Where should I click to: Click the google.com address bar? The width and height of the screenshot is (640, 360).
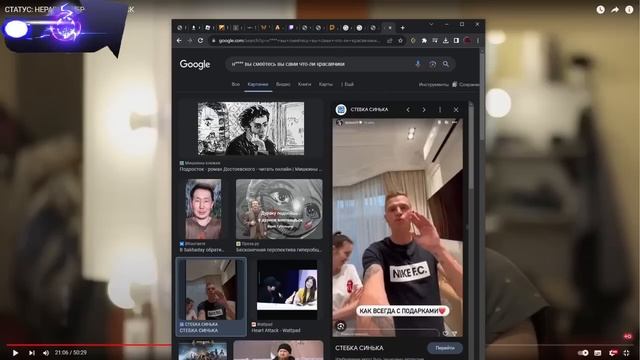(x=300, y=40)
